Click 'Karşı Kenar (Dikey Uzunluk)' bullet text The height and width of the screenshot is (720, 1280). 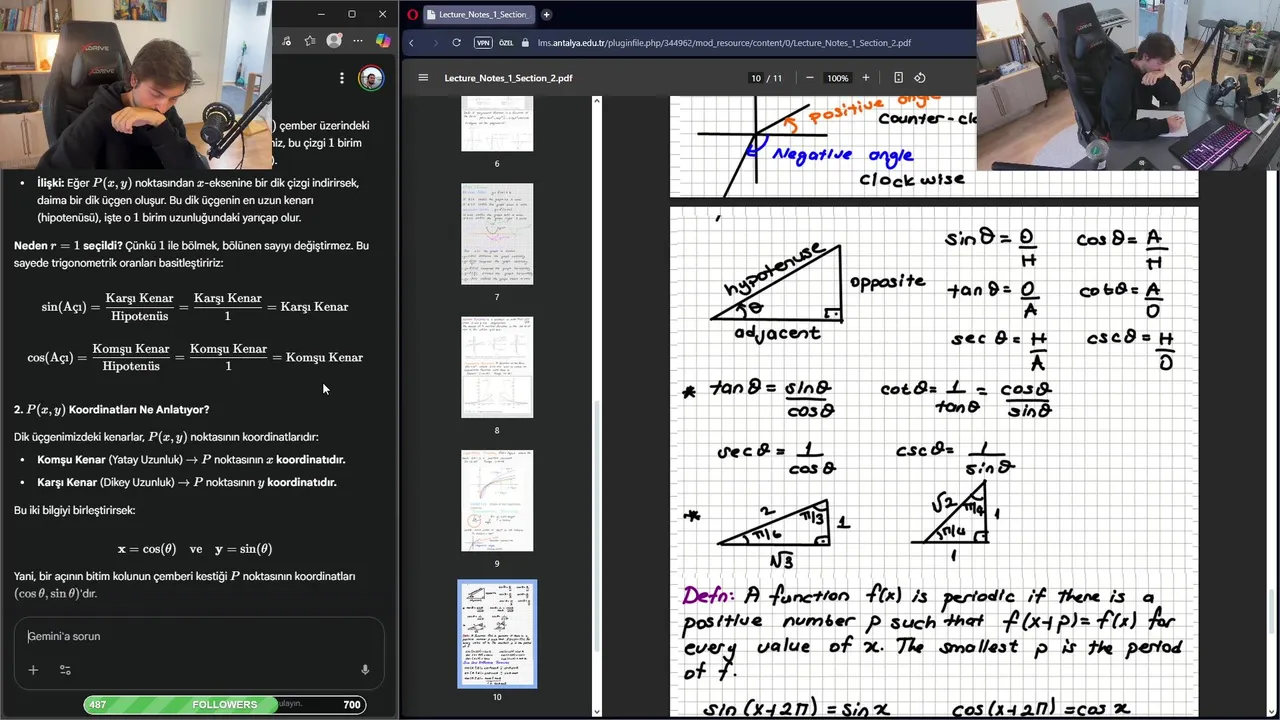(187, 482)
